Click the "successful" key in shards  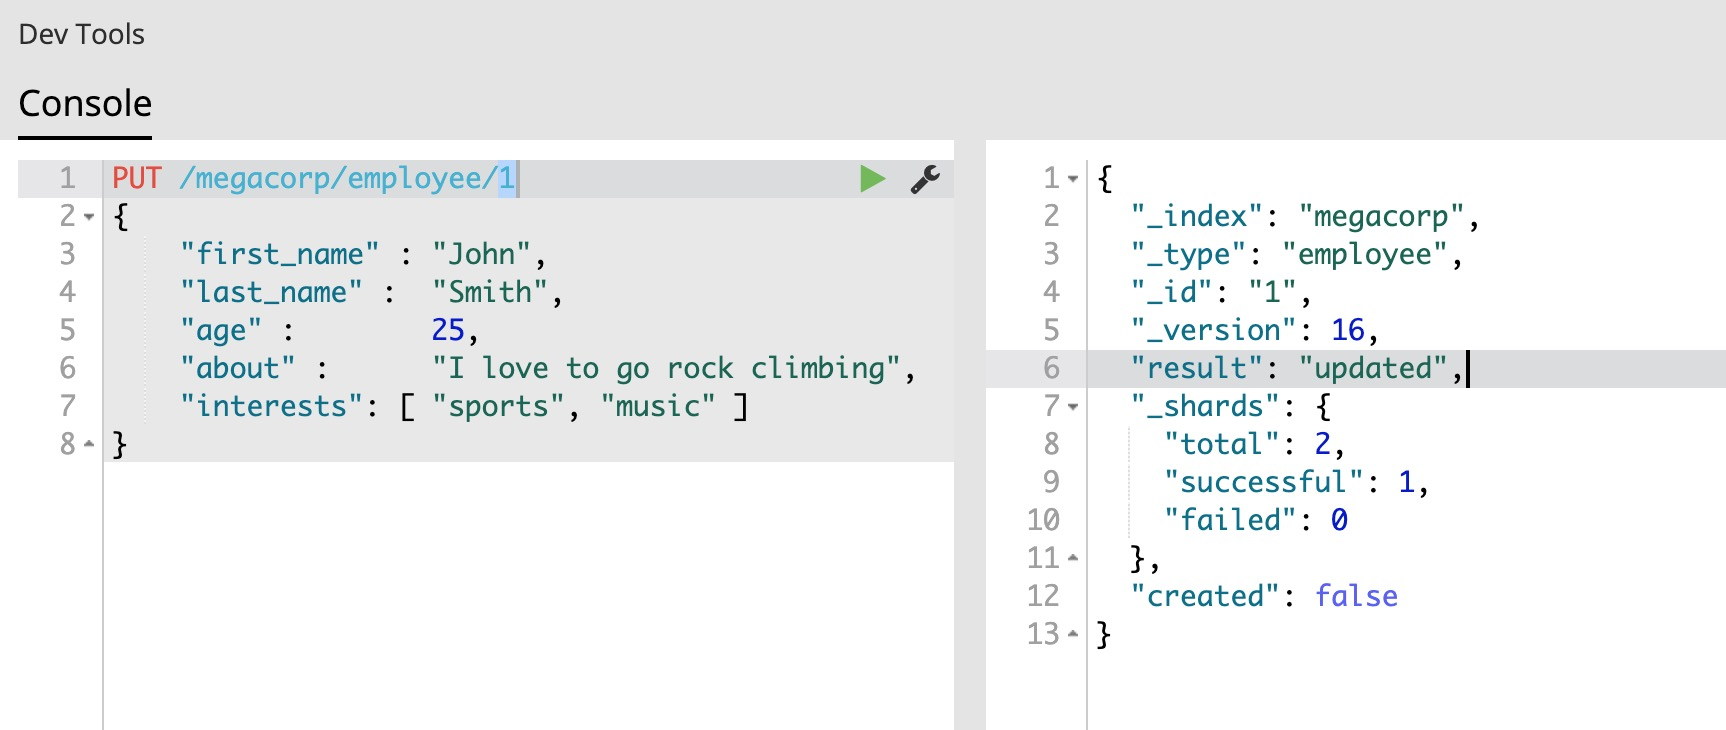pyautogui.click(x=1264, y=483)
